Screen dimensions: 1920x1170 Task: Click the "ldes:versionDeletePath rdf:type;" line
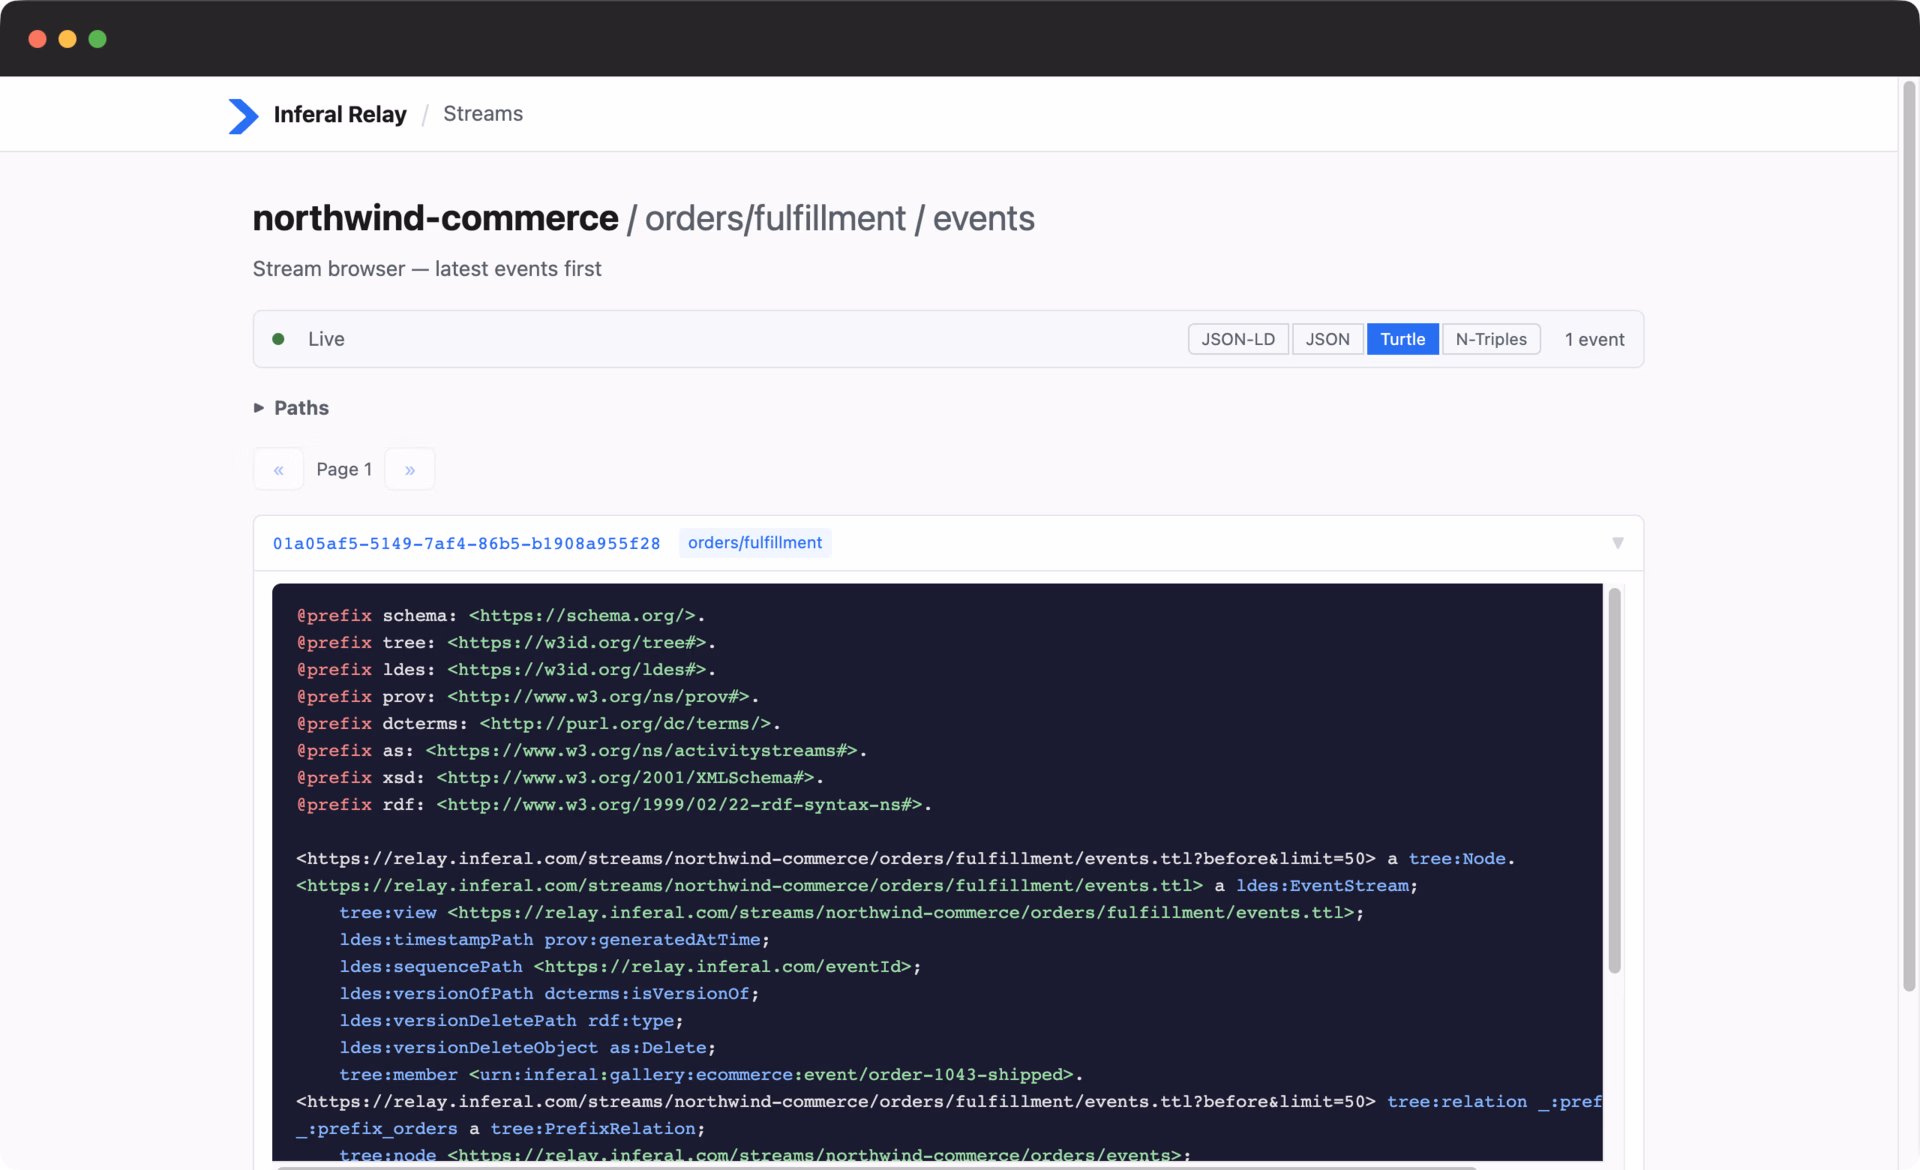[x=511, y=1021]
